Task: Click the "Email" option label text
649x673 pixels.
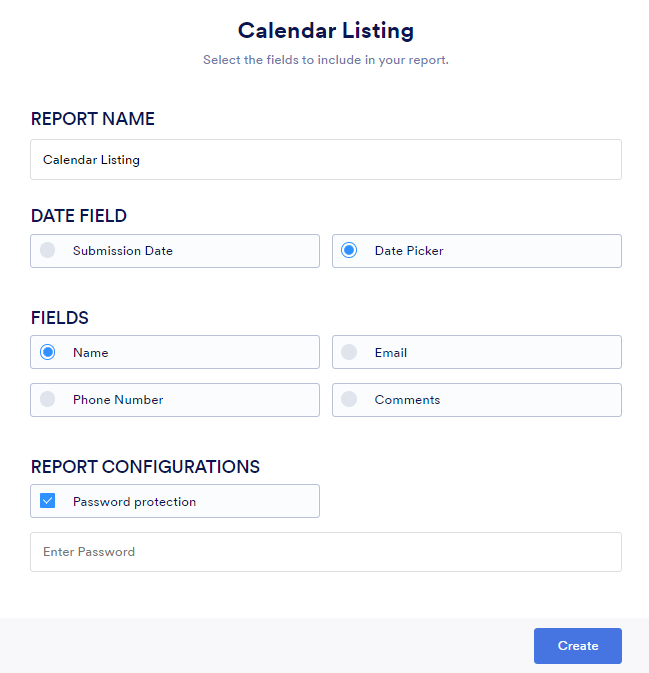Action: [x=391, y=352]
